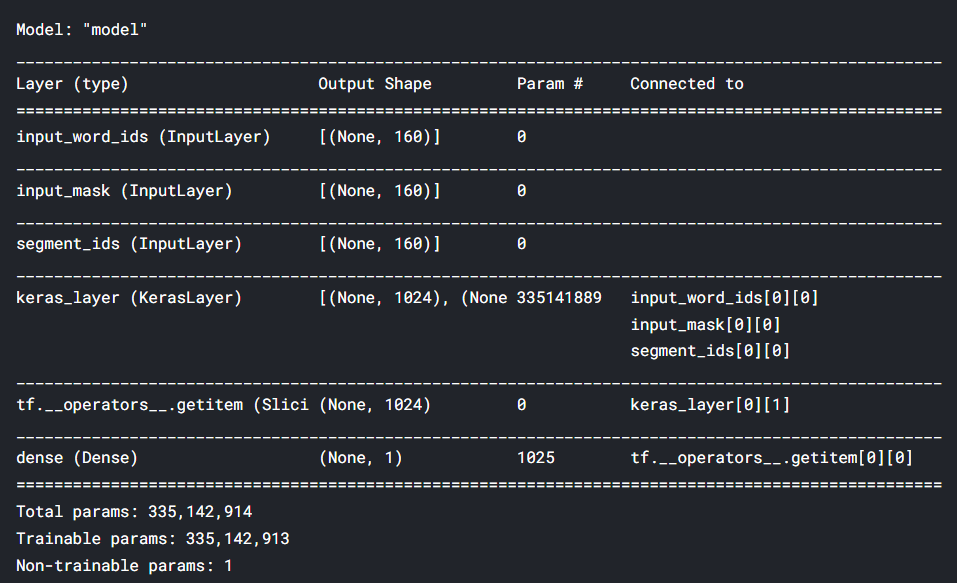Click the tf.__operators__.getitem layer name
This screenshot has width=957, height=583.
pos(162,405)
